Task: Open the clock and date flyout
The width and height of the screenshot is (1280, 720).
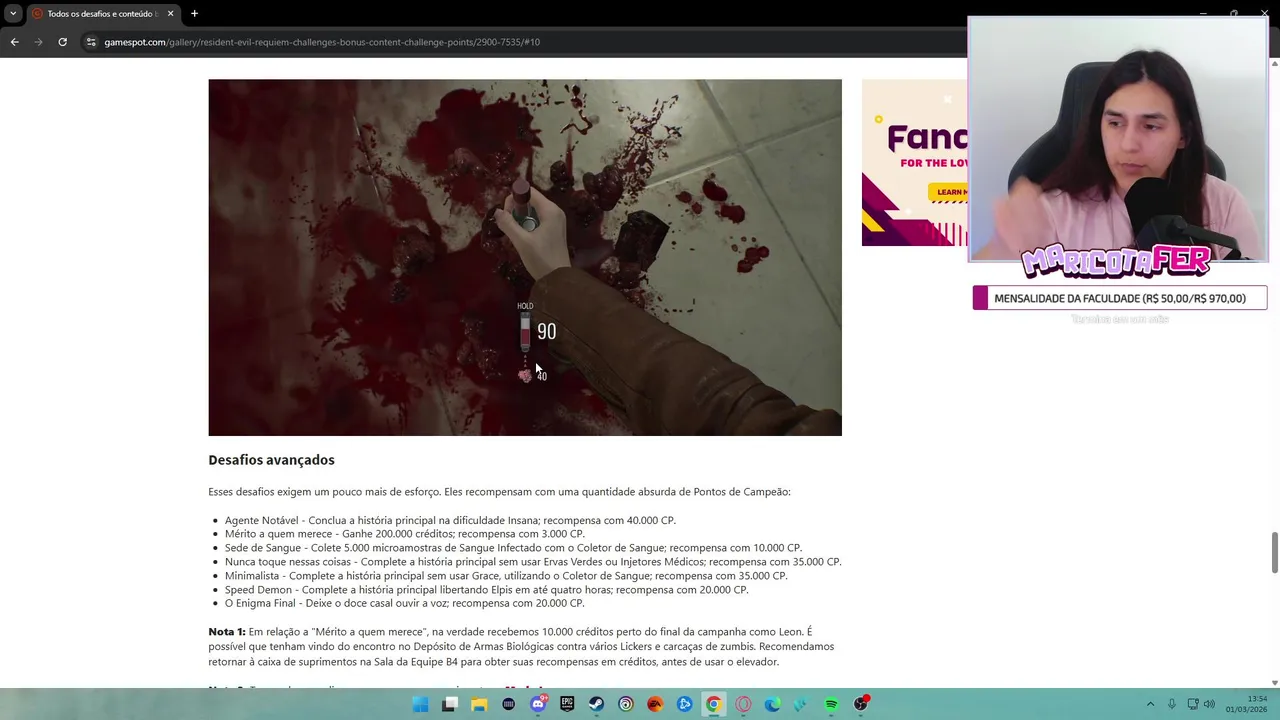Action: click(x=1248, y=704)
